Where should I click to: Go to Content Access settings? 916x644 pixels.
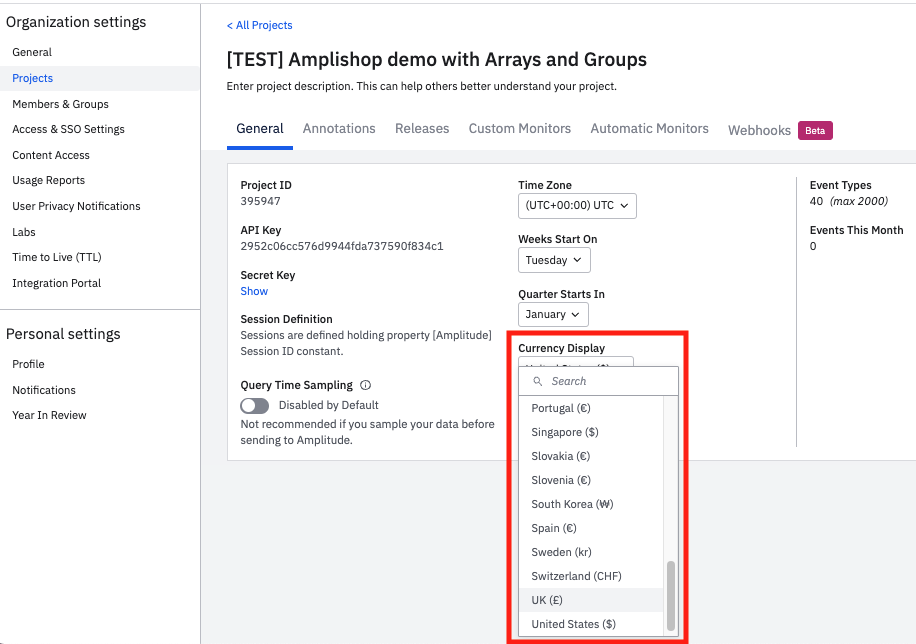[x=51, y=155]
